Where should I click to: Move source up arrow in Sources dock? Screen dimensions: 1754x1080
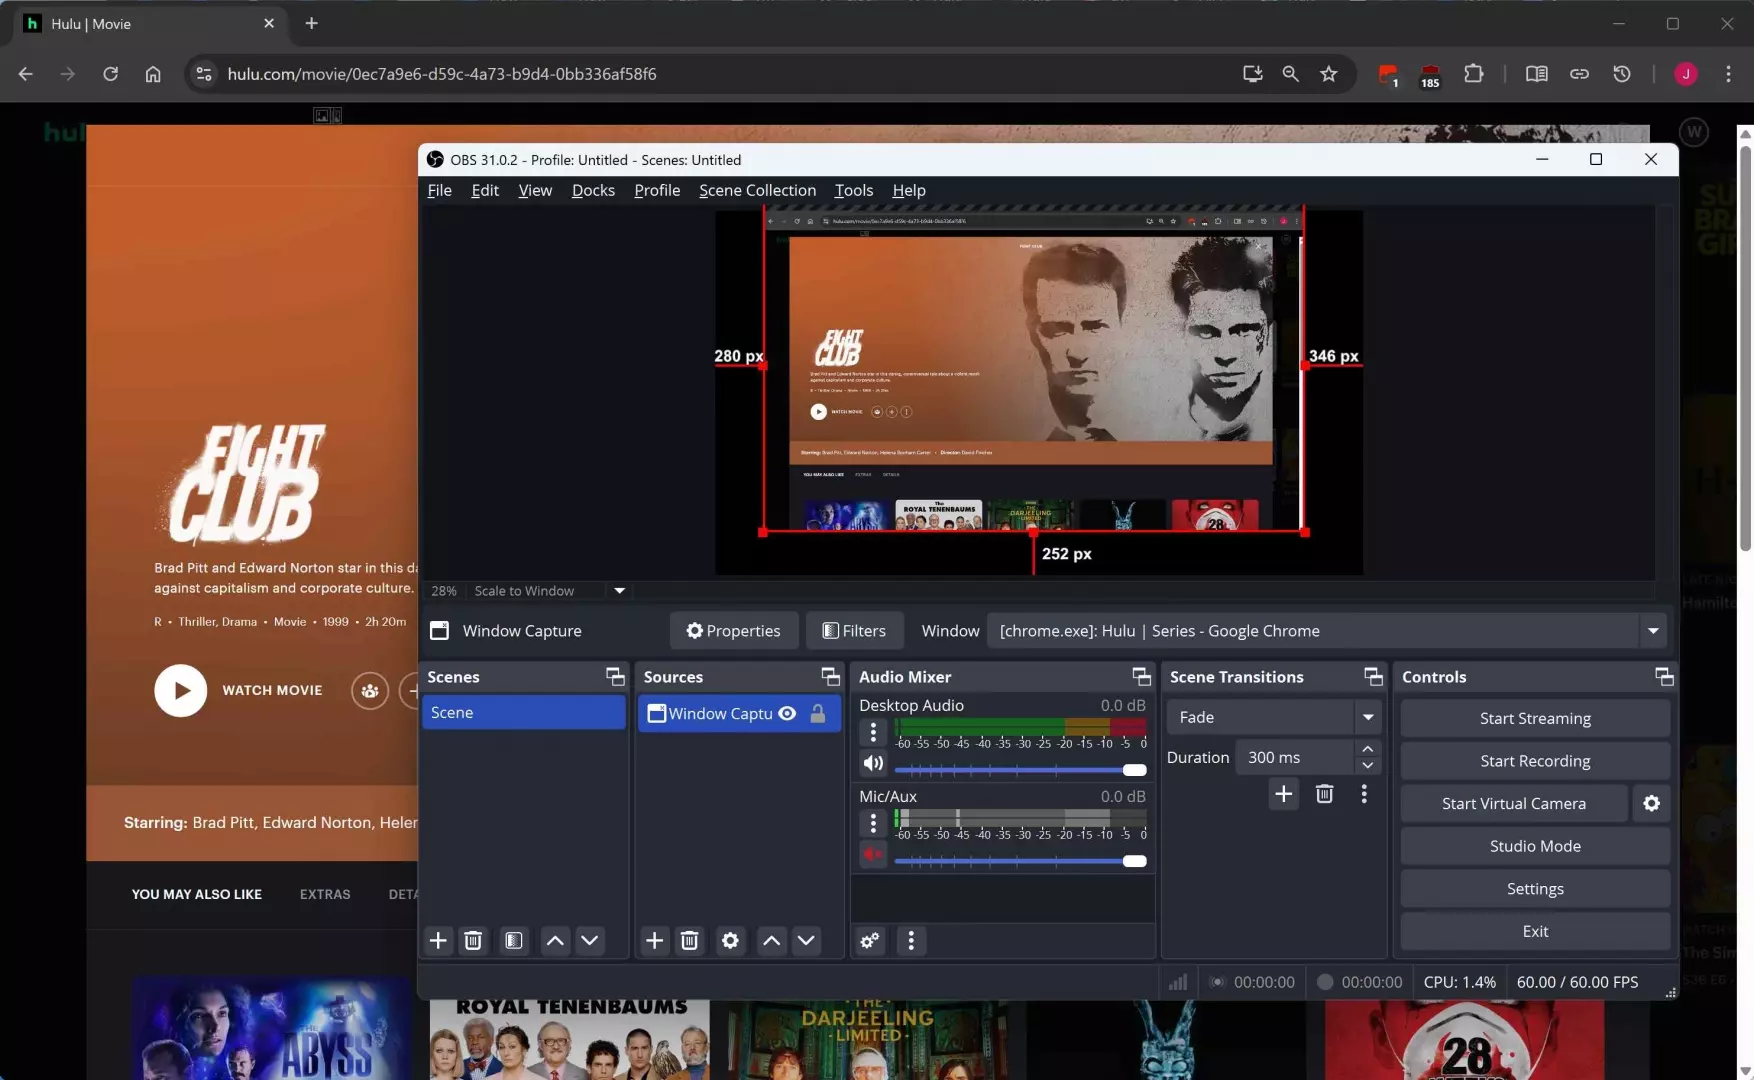[x=771, y=940]
